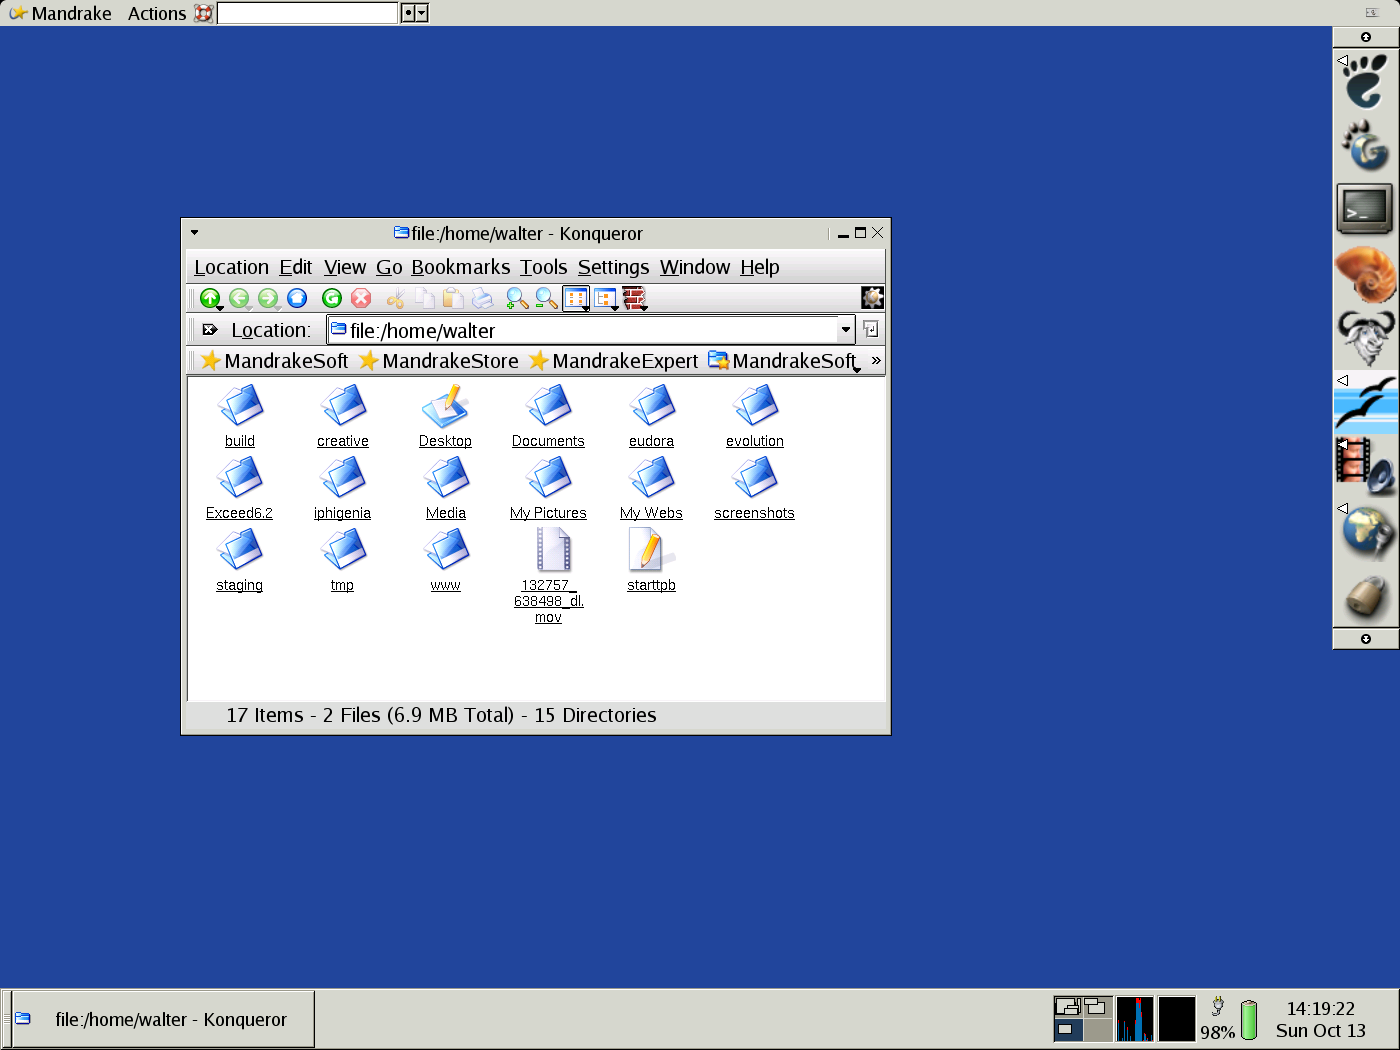The image size is (1400, 1050).
Task: Zoom out with the magnifier minus icon
Action: coord(546,298)
